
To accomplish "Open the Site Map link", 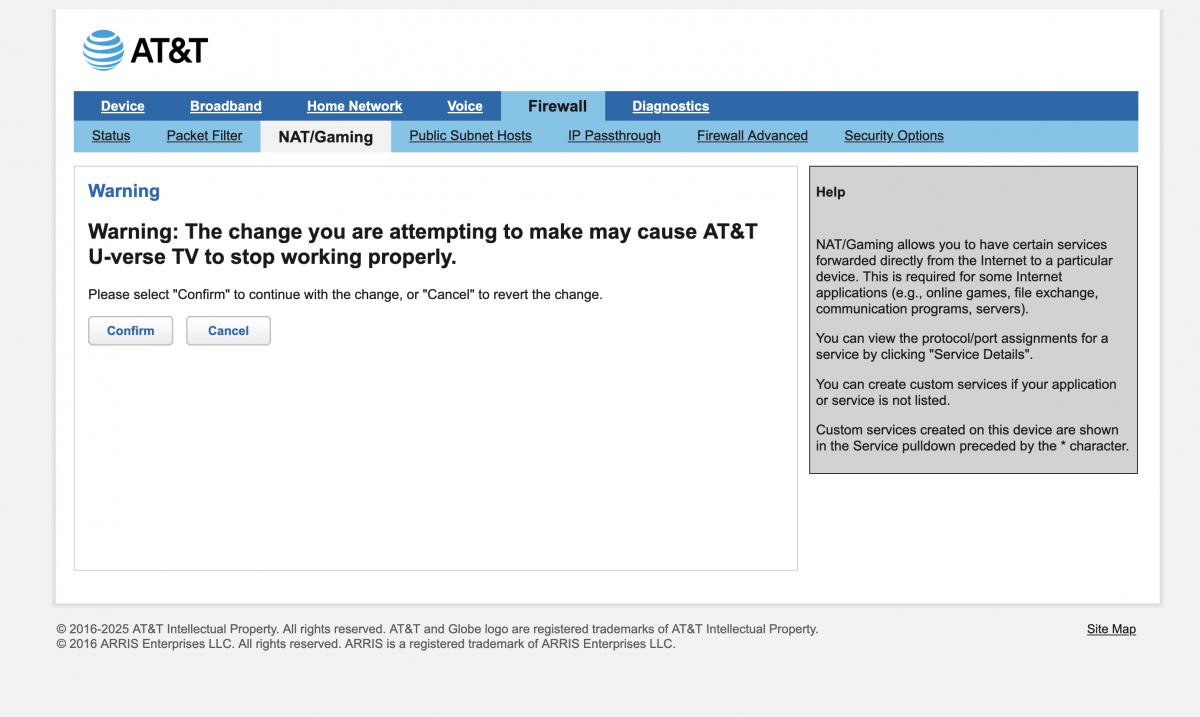I will coord(1111,629).
